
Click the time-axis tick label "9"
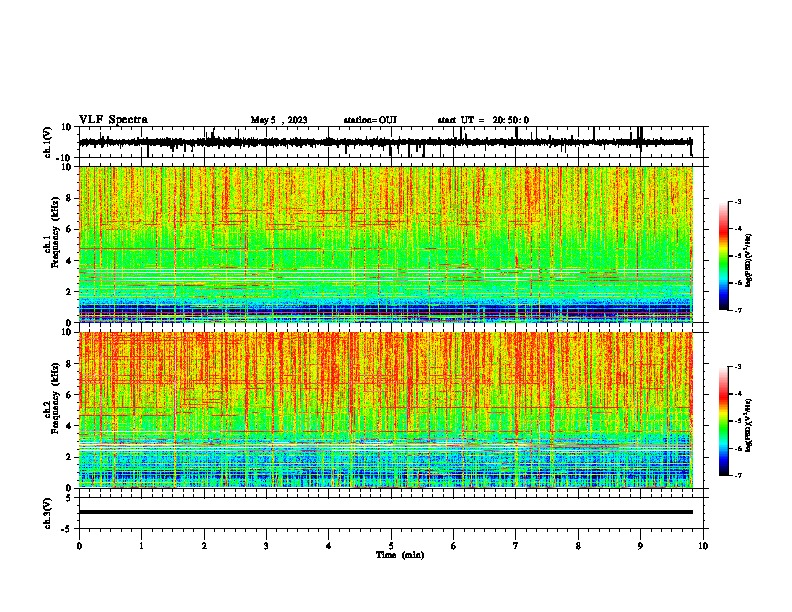[640, 546]
